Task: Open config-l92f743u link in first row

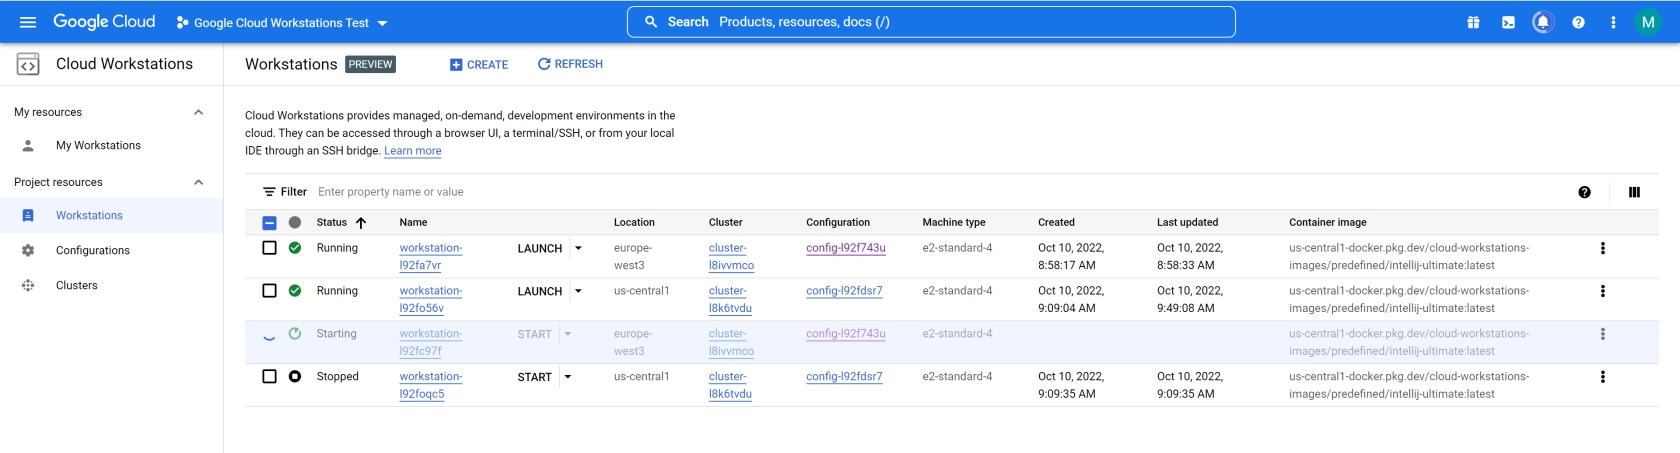Action: pyautogui.click(x=846, y=248)
